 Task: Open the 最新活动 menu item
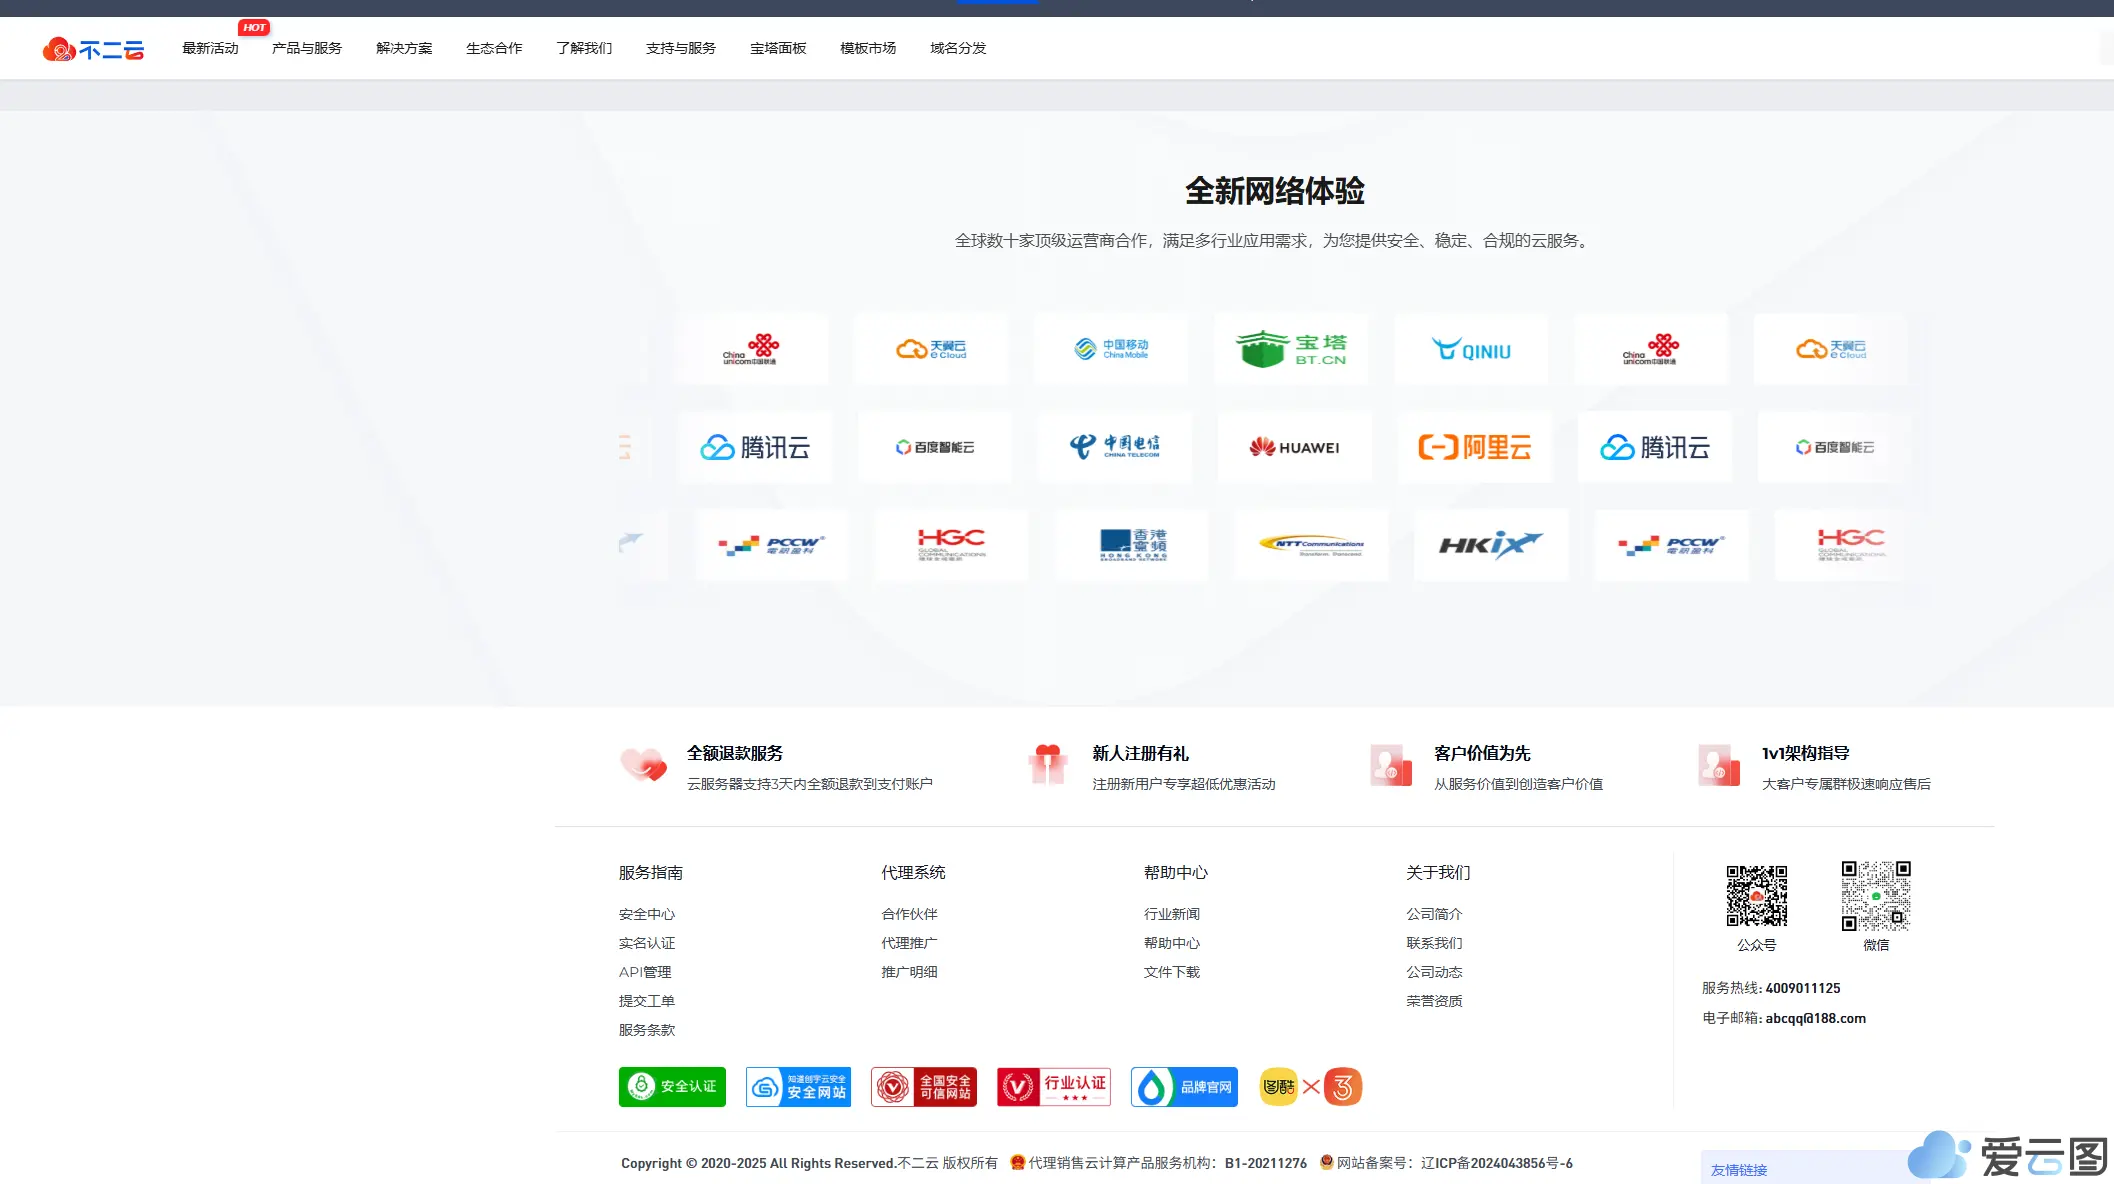210,48
